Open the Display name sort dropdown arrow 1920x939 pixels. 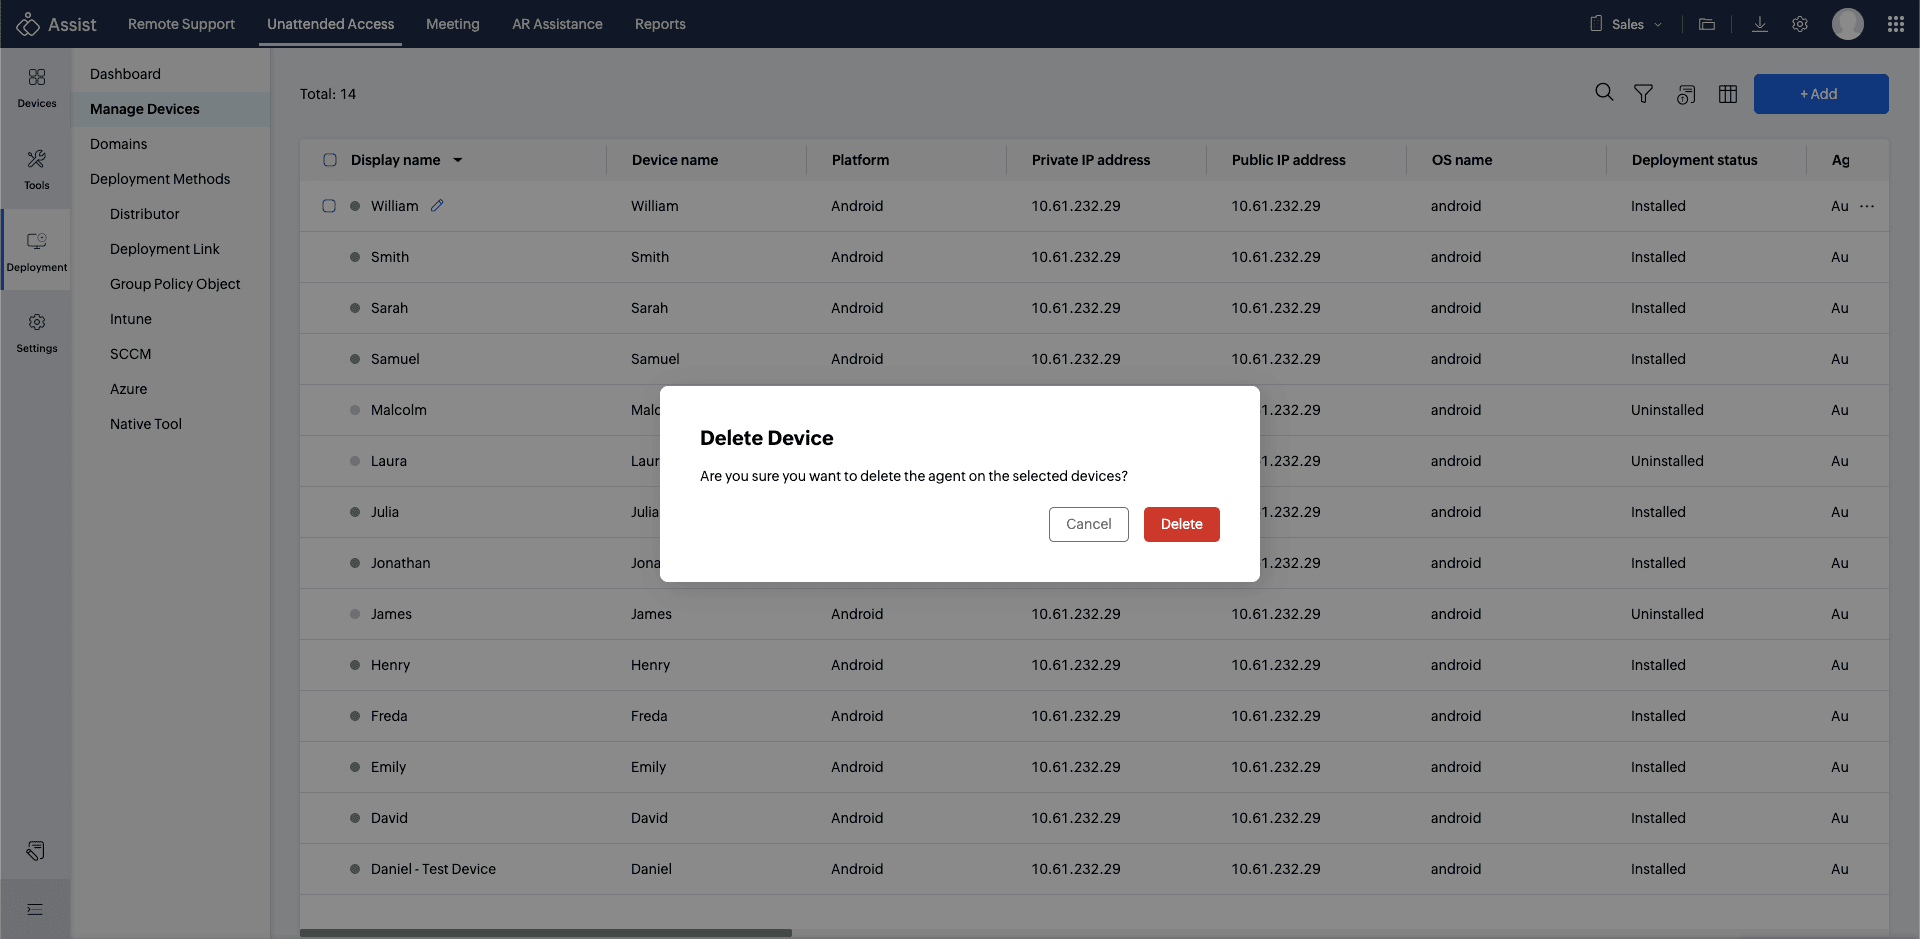point(458,160)
